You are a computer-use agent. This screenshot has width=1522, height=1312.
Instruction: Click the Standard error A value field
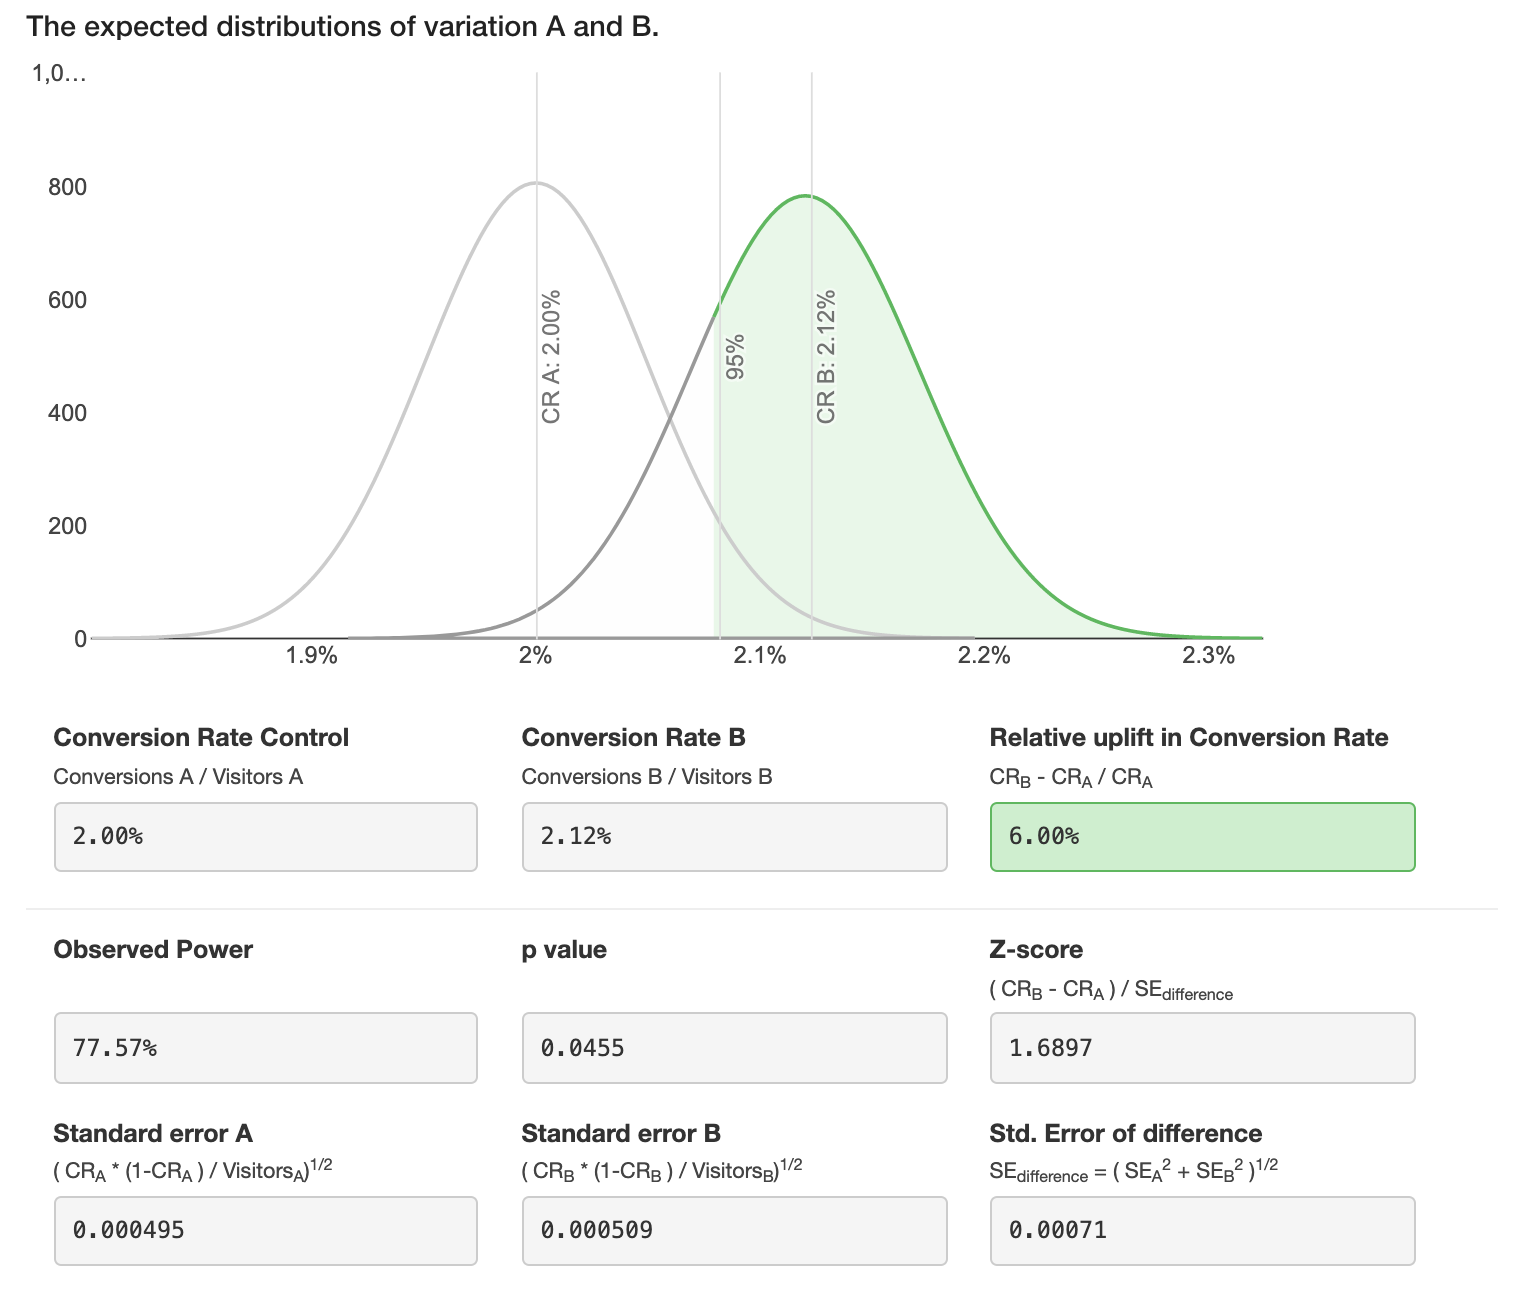click(x=265, y=1230)
